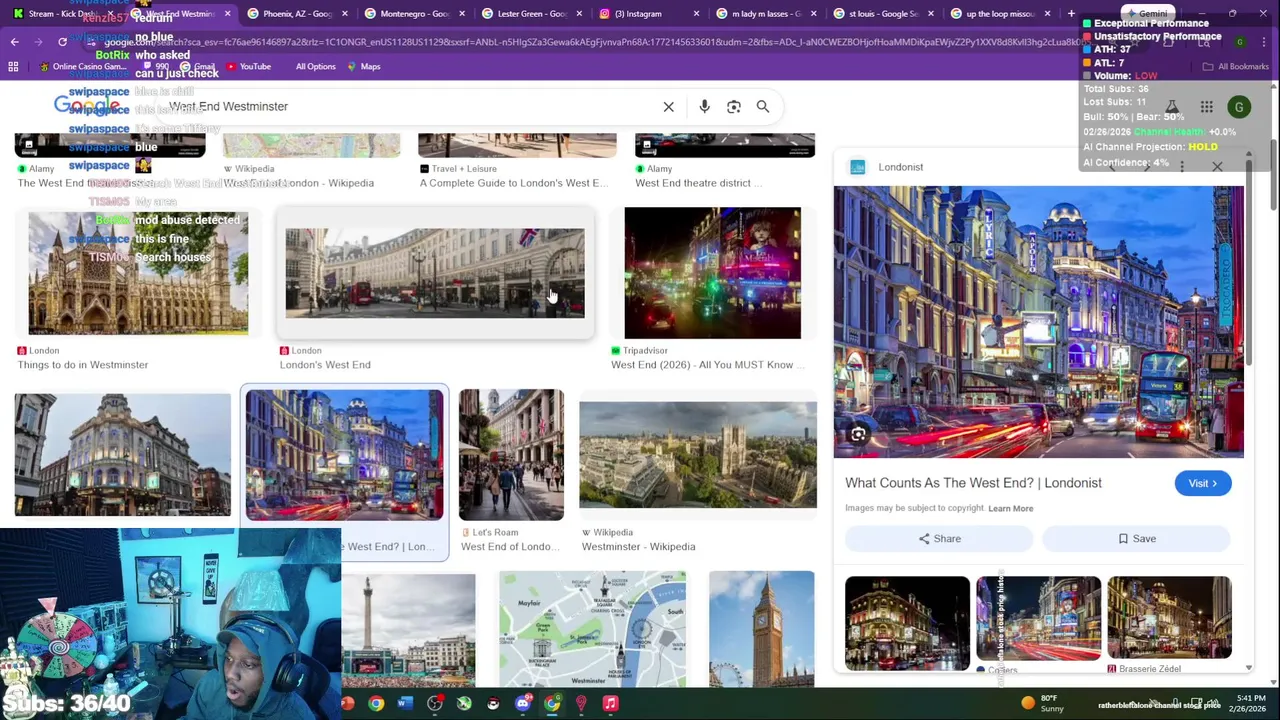1280x720 pixels.
Task: Open the Big Ben image result
Action: point(761,629)
